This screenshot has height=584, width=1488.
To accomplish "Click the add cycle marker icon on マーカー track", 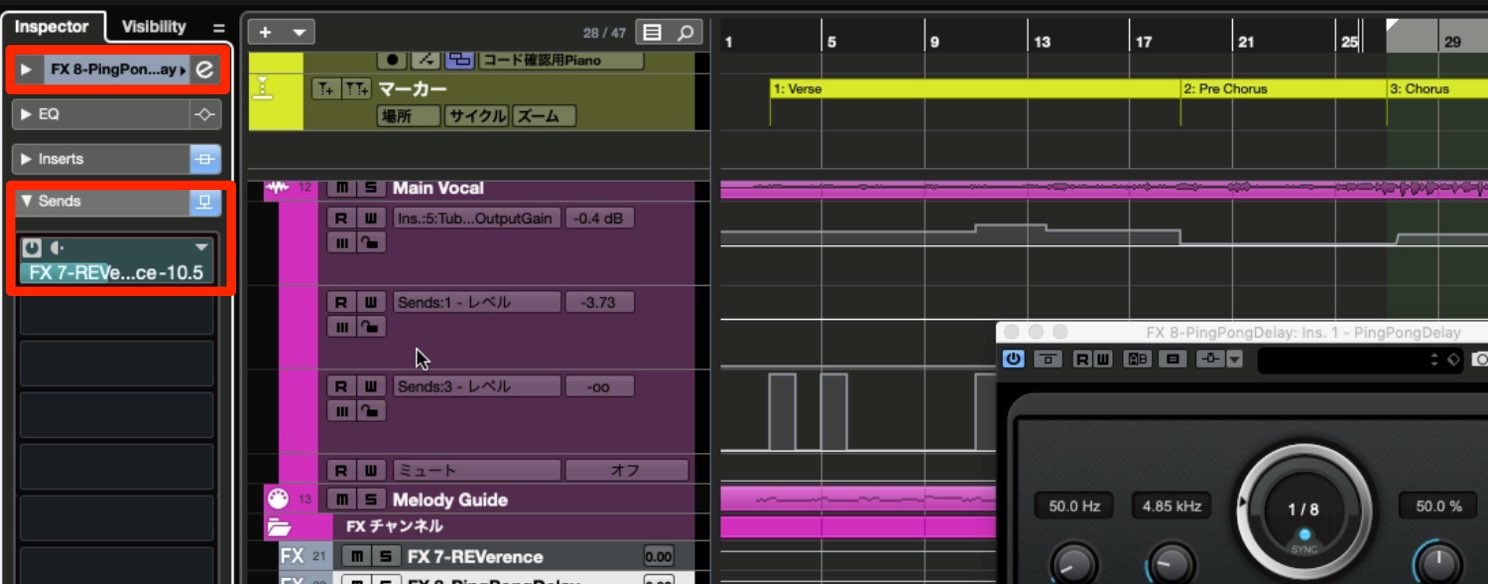I will click(357, 90).
